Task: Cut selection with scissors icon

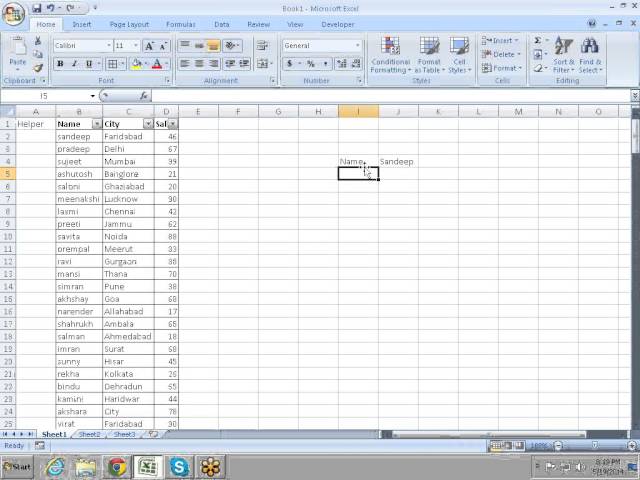Action: pyautogui.click(x=38, y=41)
